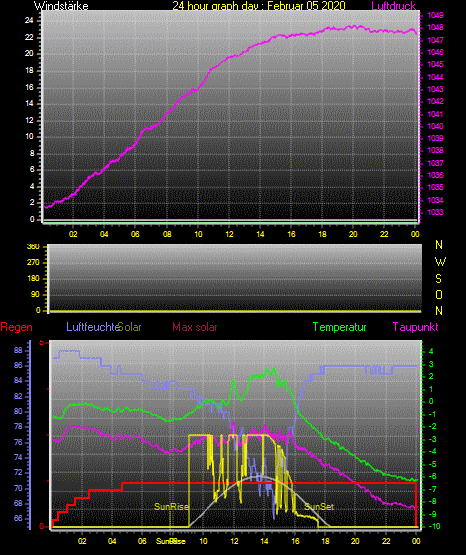Click humidity axis value 66

pos(18,519)
